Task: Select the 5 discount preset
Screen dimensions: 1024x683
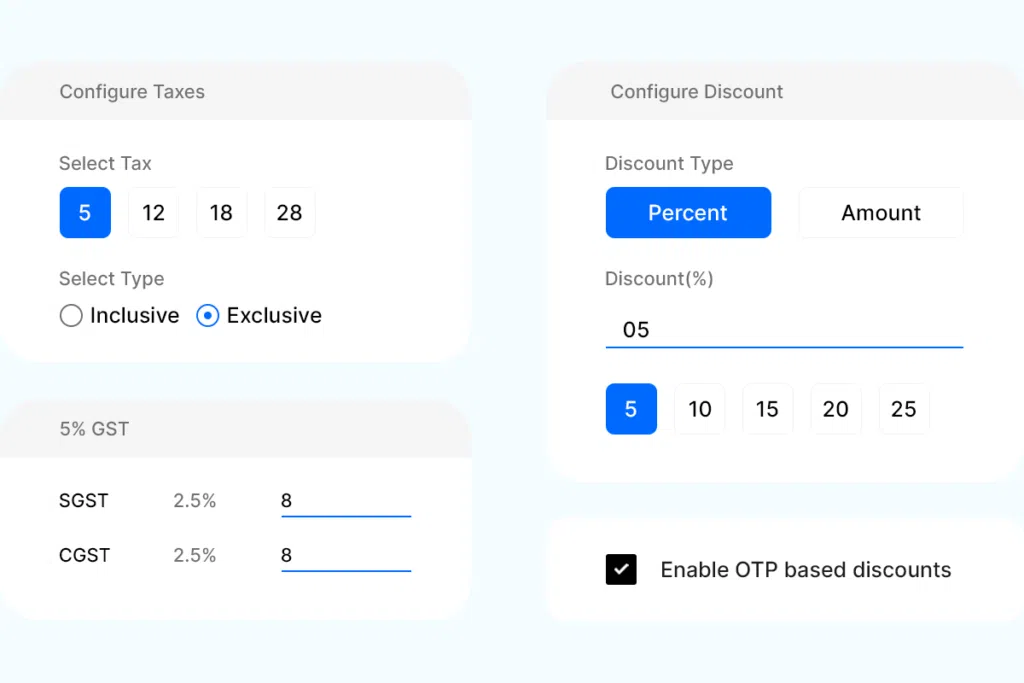Action: coord(631,409)
